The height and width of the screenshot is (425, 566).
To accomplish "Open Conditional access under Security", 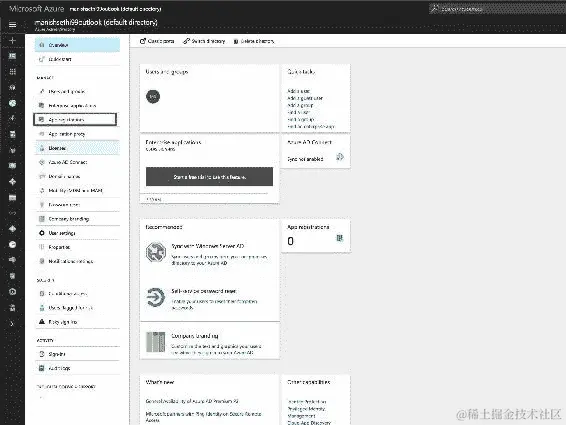I will point(77,294).
